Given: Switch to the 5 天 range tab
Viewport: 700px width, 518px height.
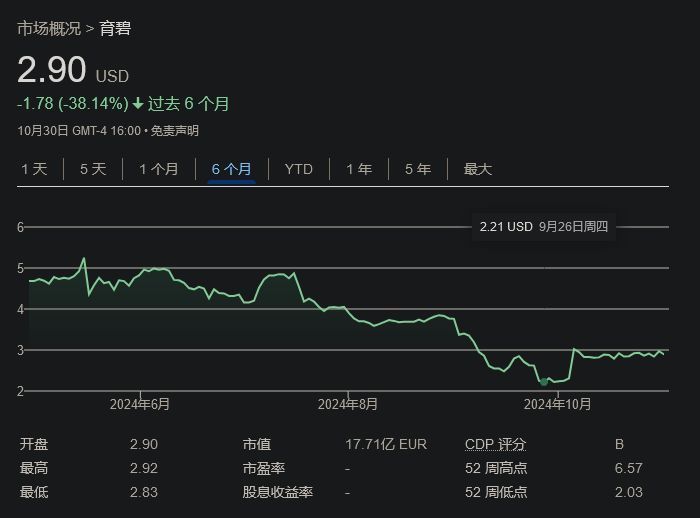Looking at the screenshot, I should [x=93, y=169].
